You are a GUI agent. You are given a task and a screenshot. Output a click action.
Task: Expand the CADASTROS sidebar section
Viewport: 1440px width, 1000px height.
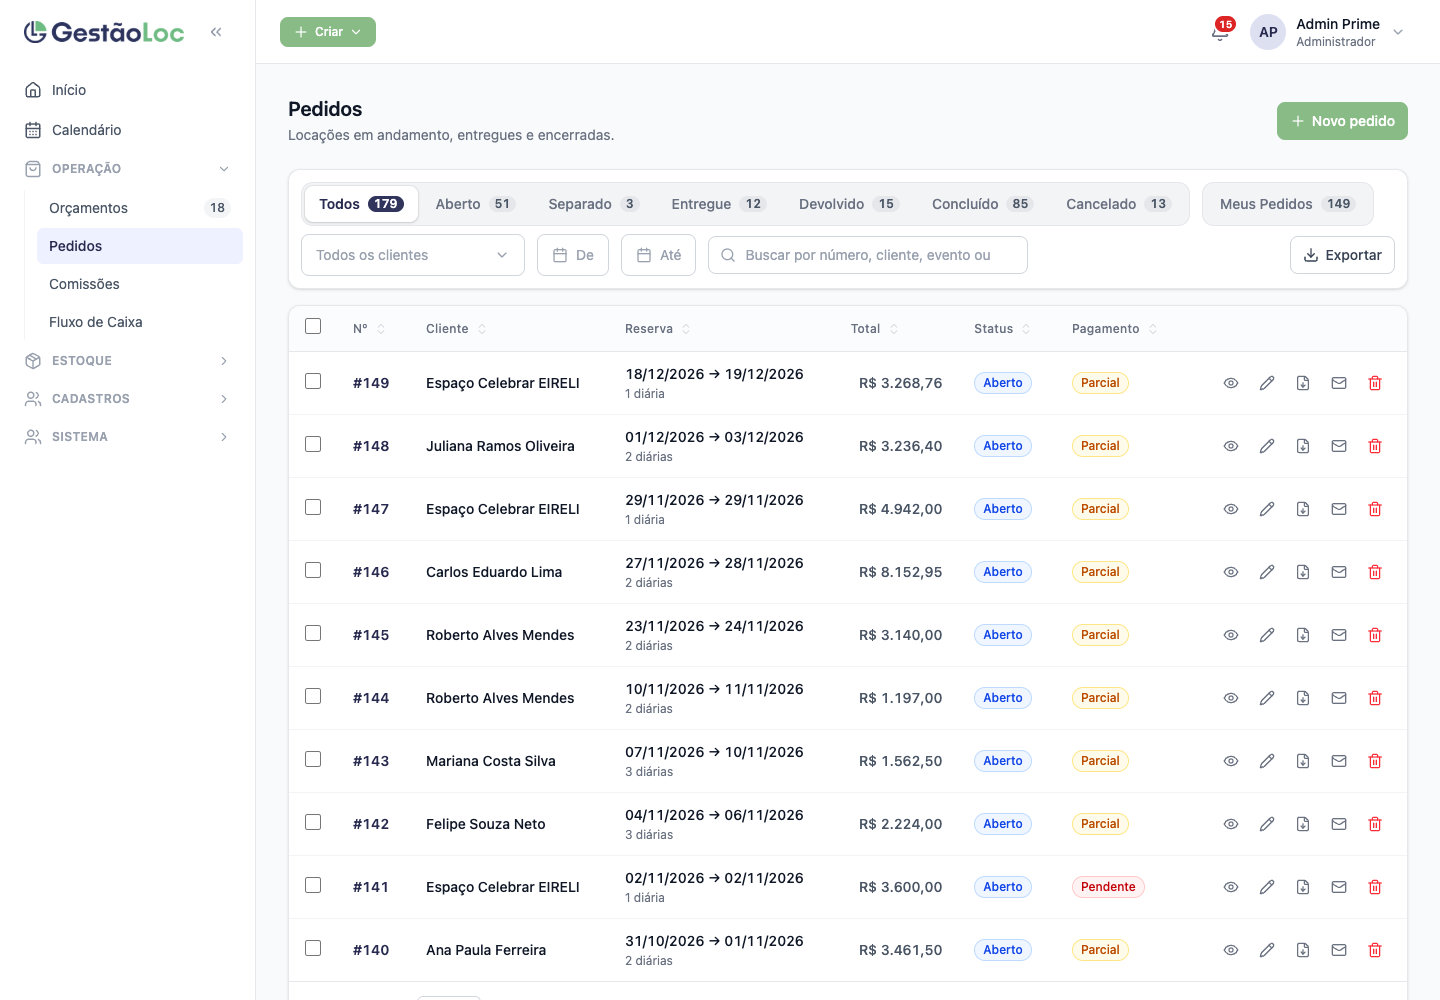(128, 399)
